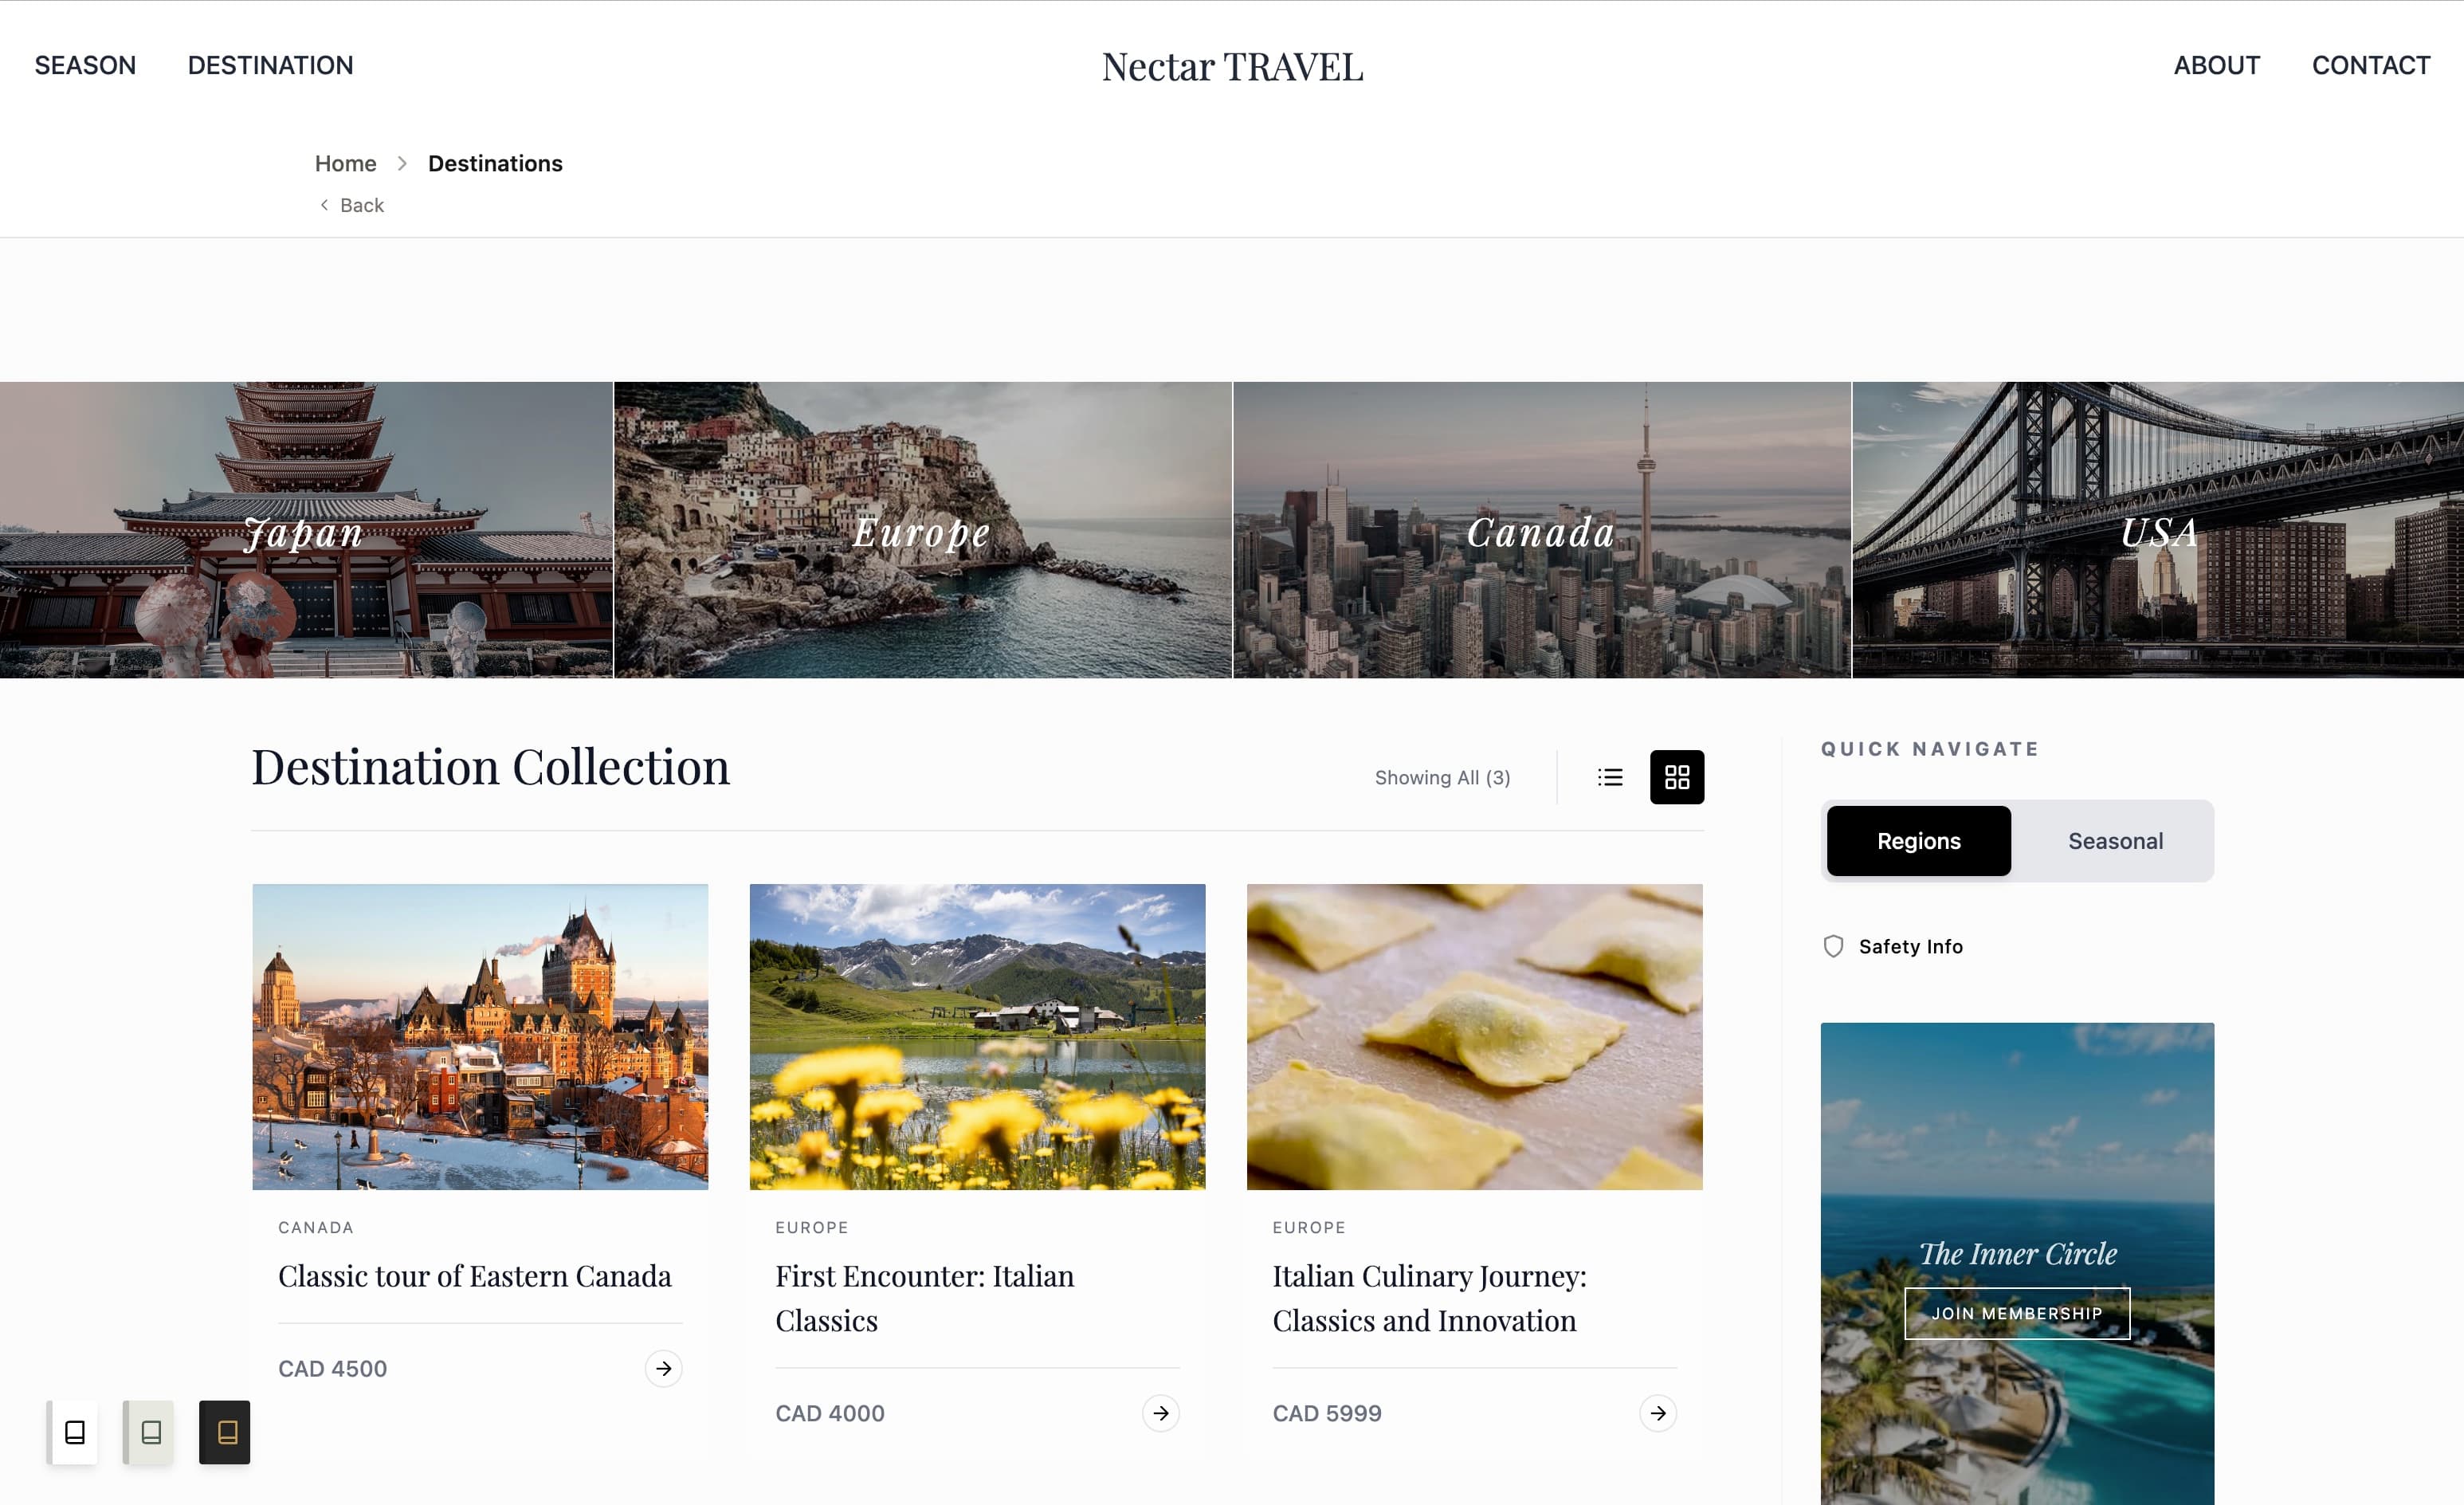Toggle Quick Navigate to Seasonal
Screen dimensions: 2464x1505
(x=2115, y=841)
